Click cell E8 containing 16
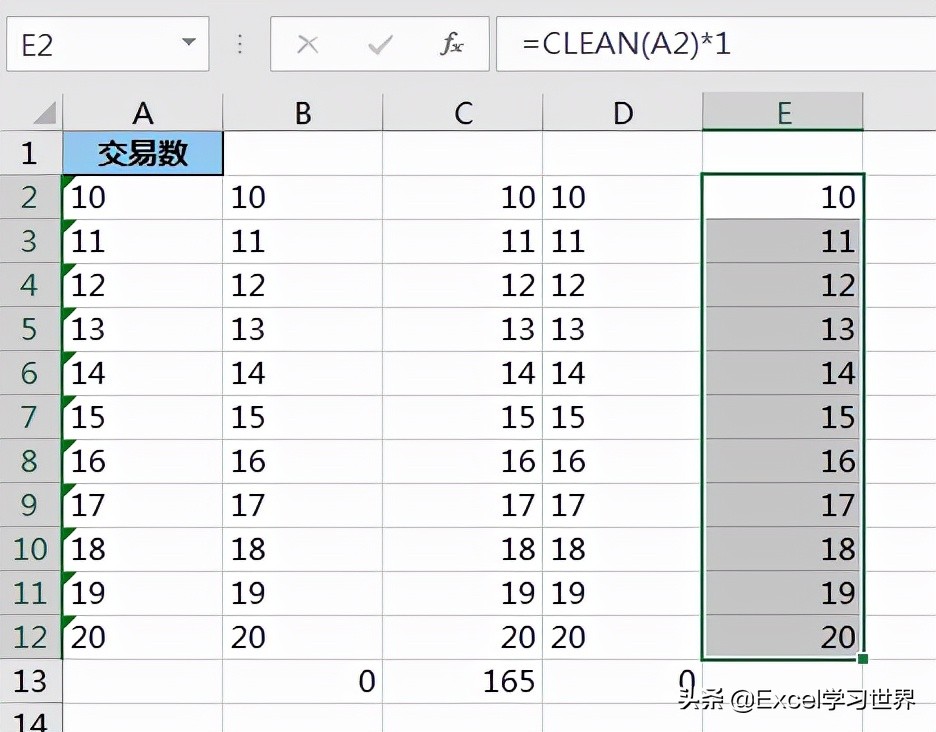Screen dimensions: 936x732 point(783,461)
